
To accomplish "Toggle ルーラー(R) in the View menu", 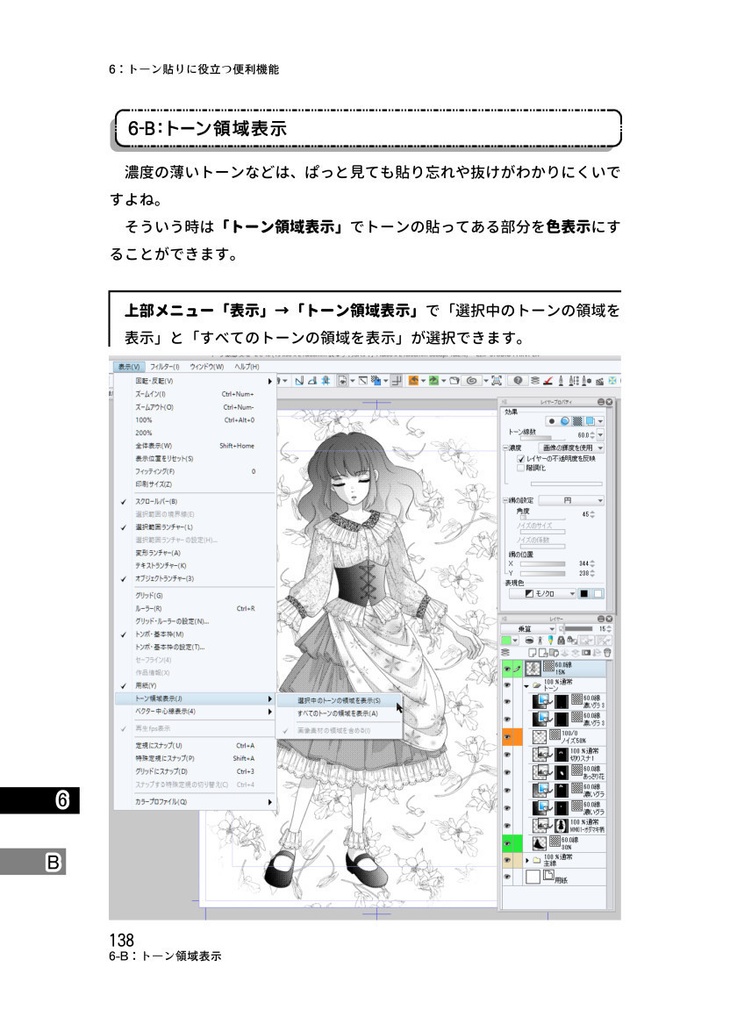I will [195, 609].
